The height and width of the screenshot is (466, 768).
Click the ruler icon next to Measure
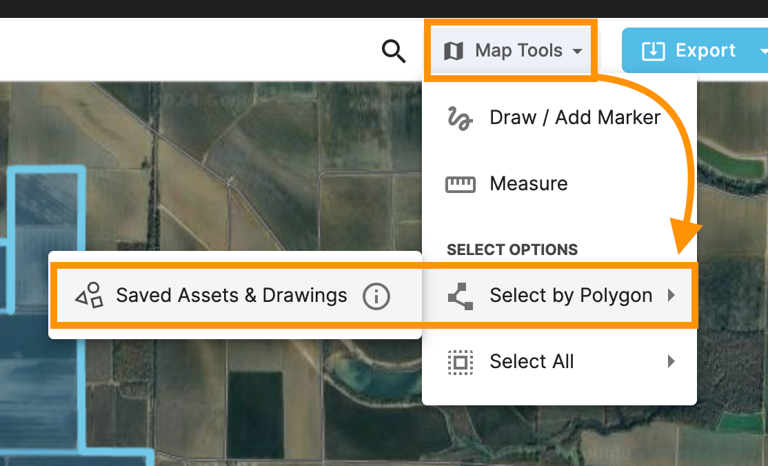[x=460, y=184]
